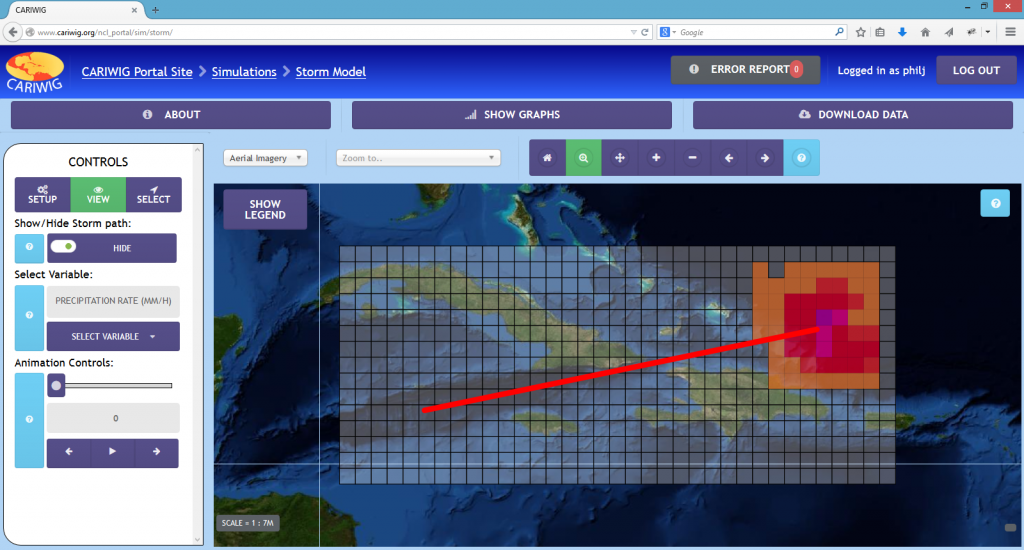Expand the 'Zoom to..' dropdown
Viewport: 1024px width, 550px height.
click(x=417, y=158)
